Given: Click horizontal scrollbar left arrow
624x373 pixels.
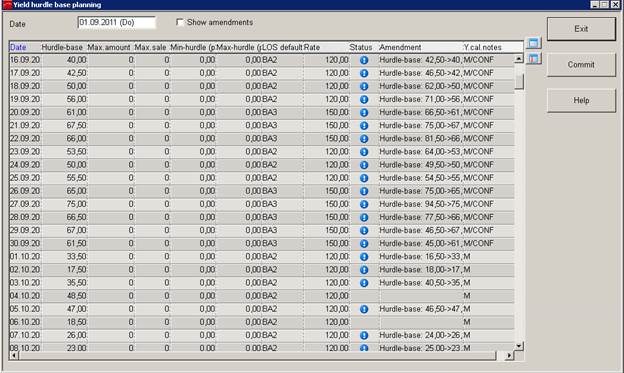Looking at the screenshot, I should click(14, 355).
